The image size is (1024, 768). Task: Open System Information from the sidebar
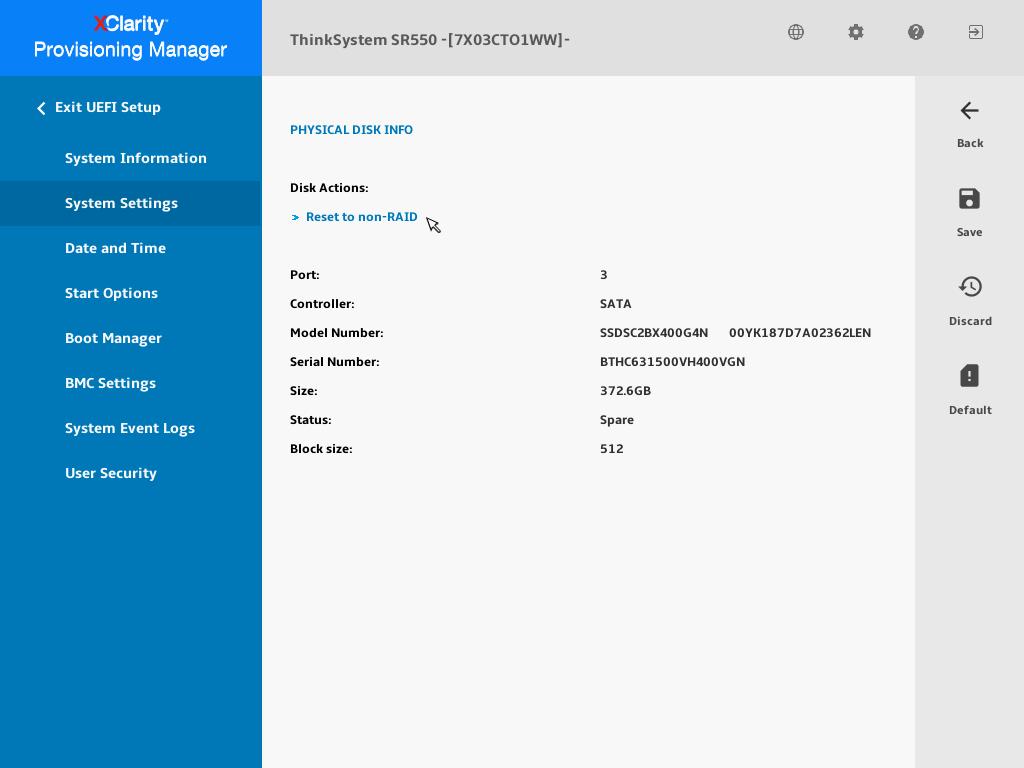[136, 158]
